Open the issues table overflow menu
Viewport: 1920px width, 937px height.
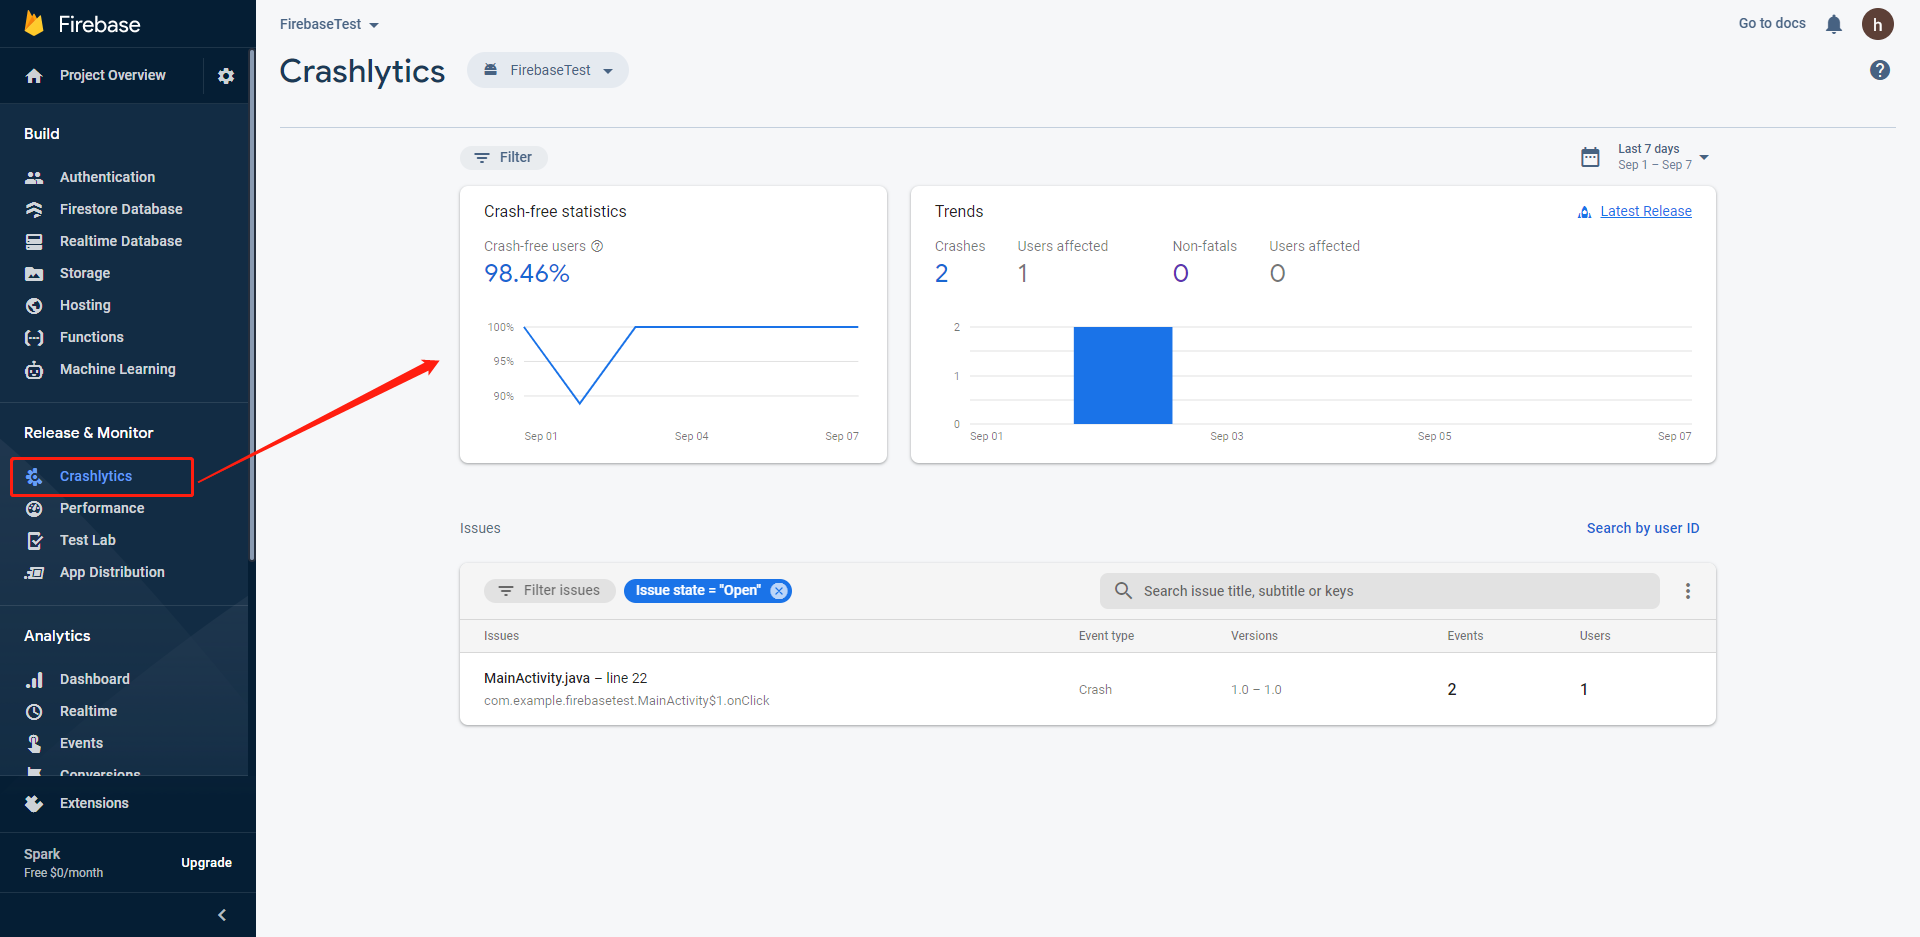click(1688, 591)
